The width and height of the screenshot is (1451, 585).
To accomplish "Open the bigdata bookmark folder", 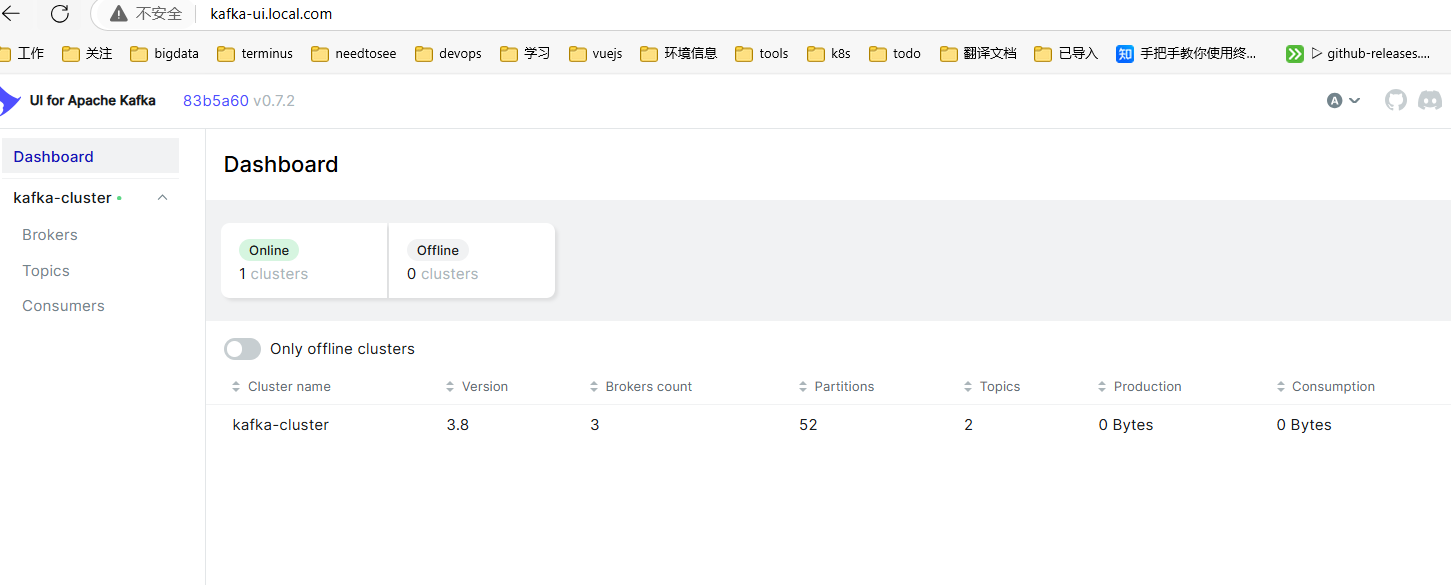I will 164,53.
